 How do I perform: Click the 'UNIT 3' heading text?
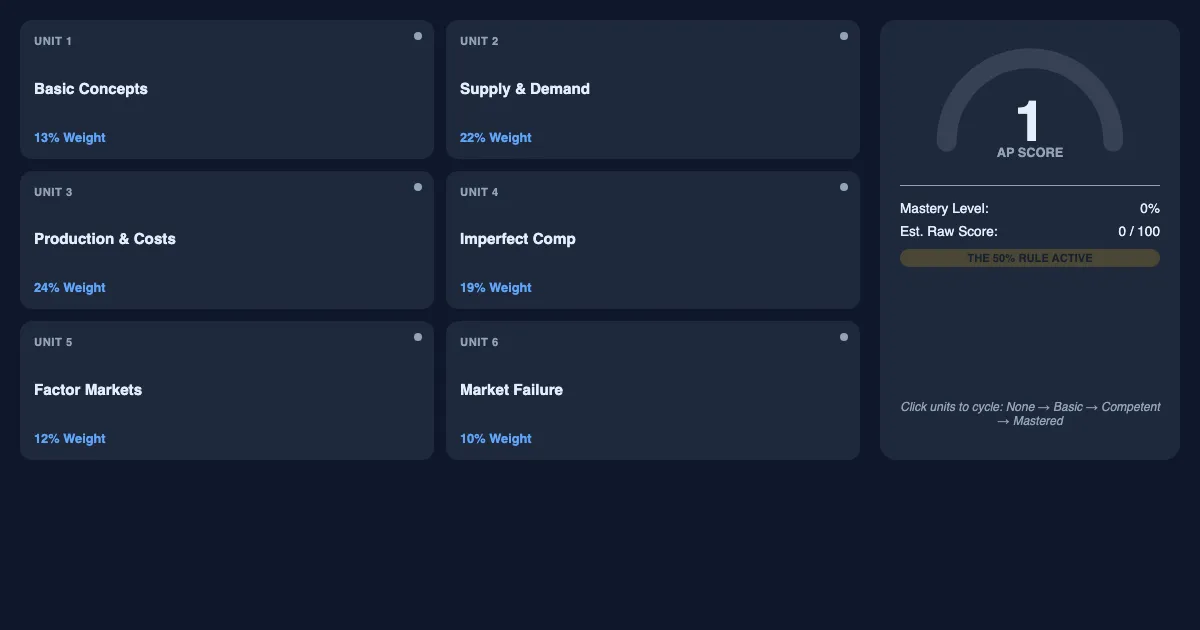click(x=53, y=192)
